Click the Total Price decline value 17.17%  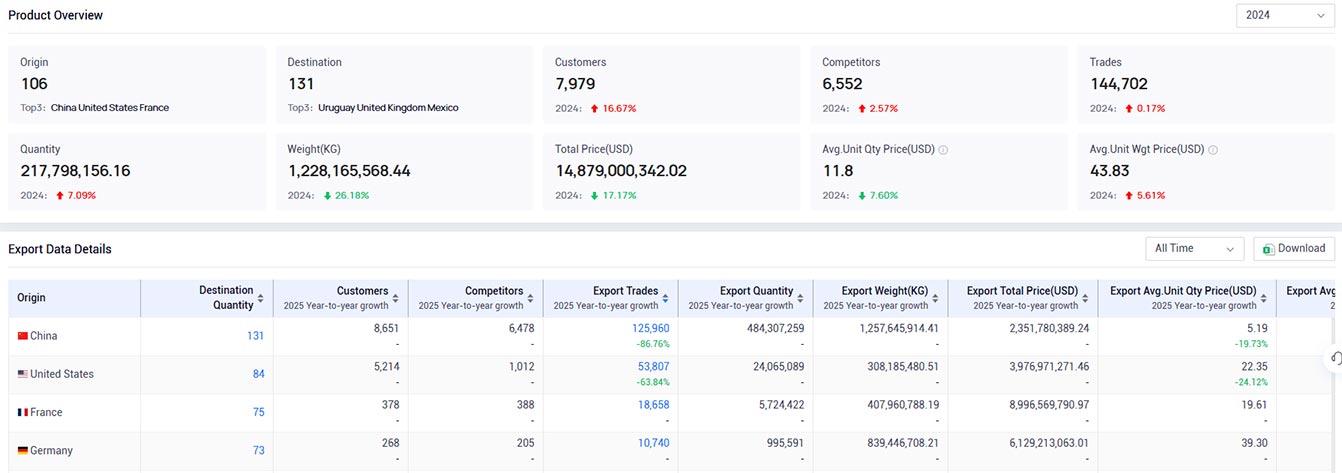(617, 195)
